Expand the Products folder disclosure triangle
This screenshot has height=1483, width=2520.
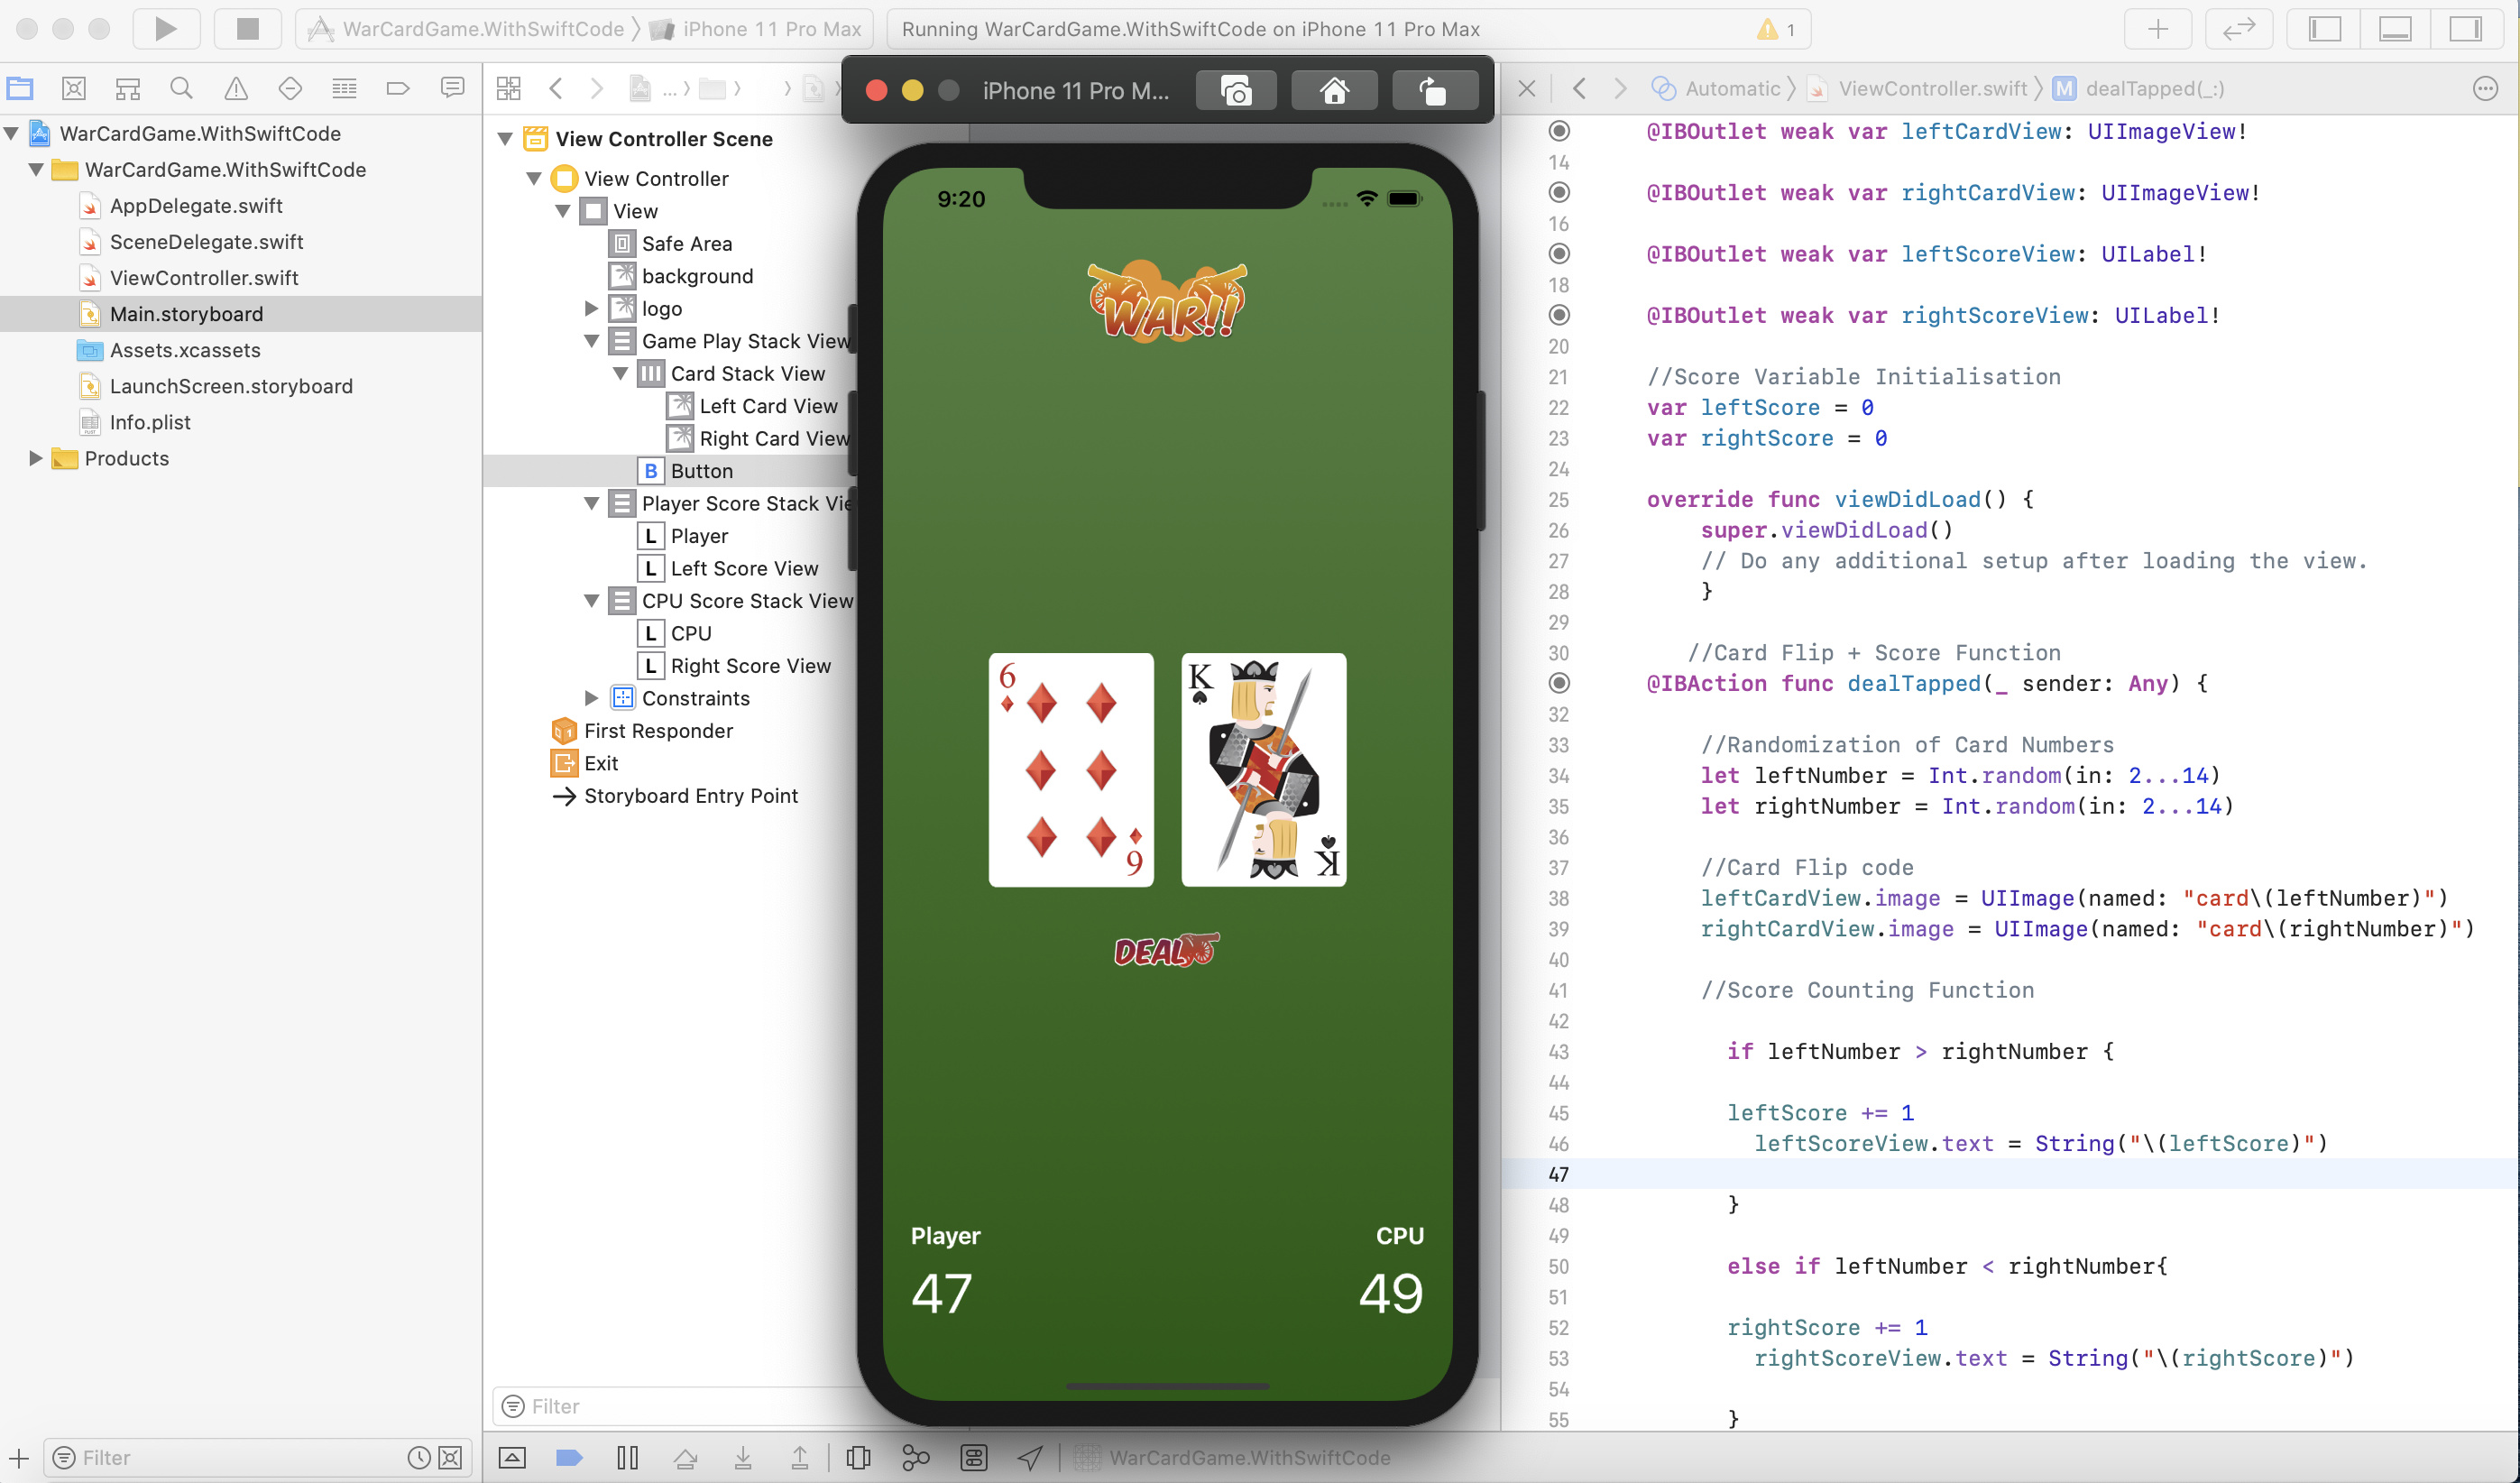pos(35,458)
